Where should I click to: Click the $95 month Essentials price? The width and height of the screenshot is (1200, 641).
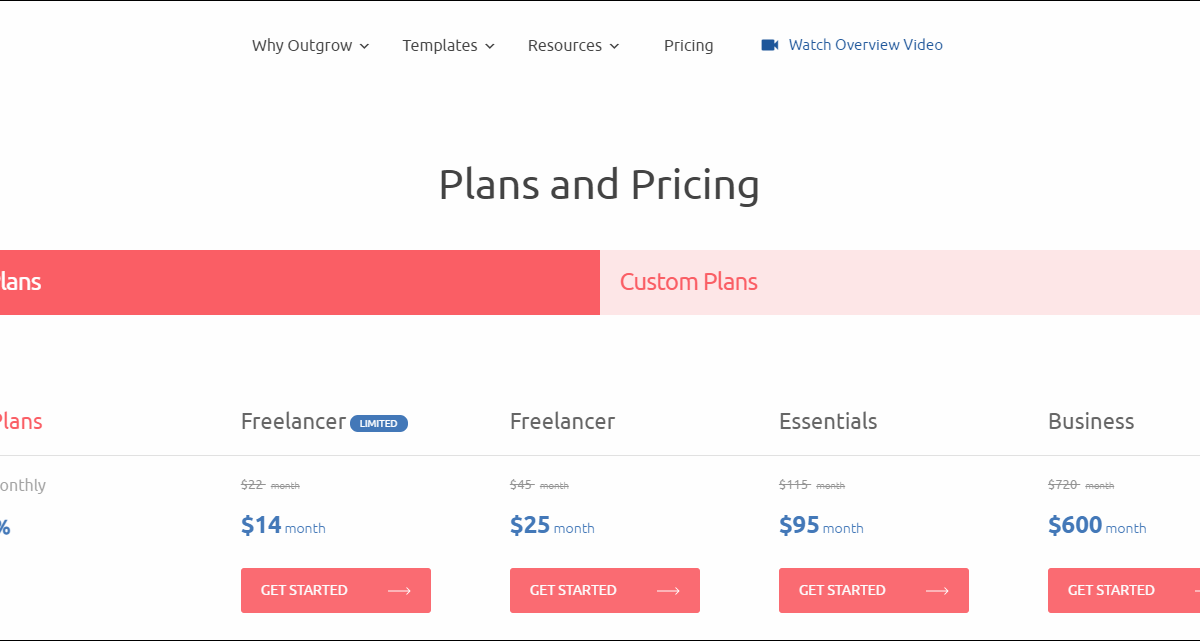pyautogui.click(x=821, y=525)
